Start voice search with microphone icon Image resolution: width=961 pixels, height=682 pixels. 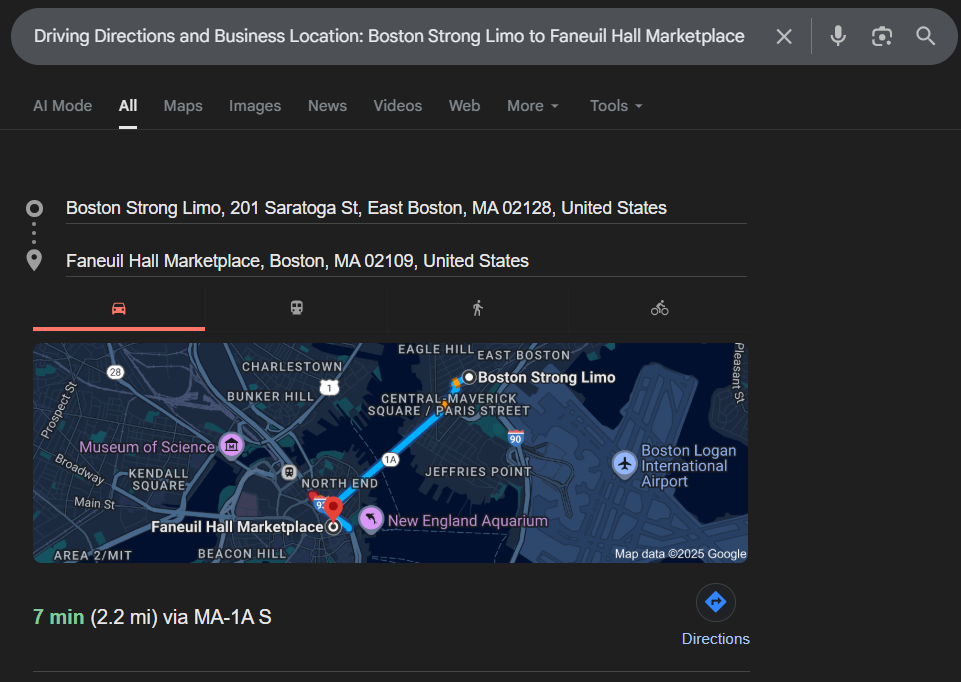838,37
